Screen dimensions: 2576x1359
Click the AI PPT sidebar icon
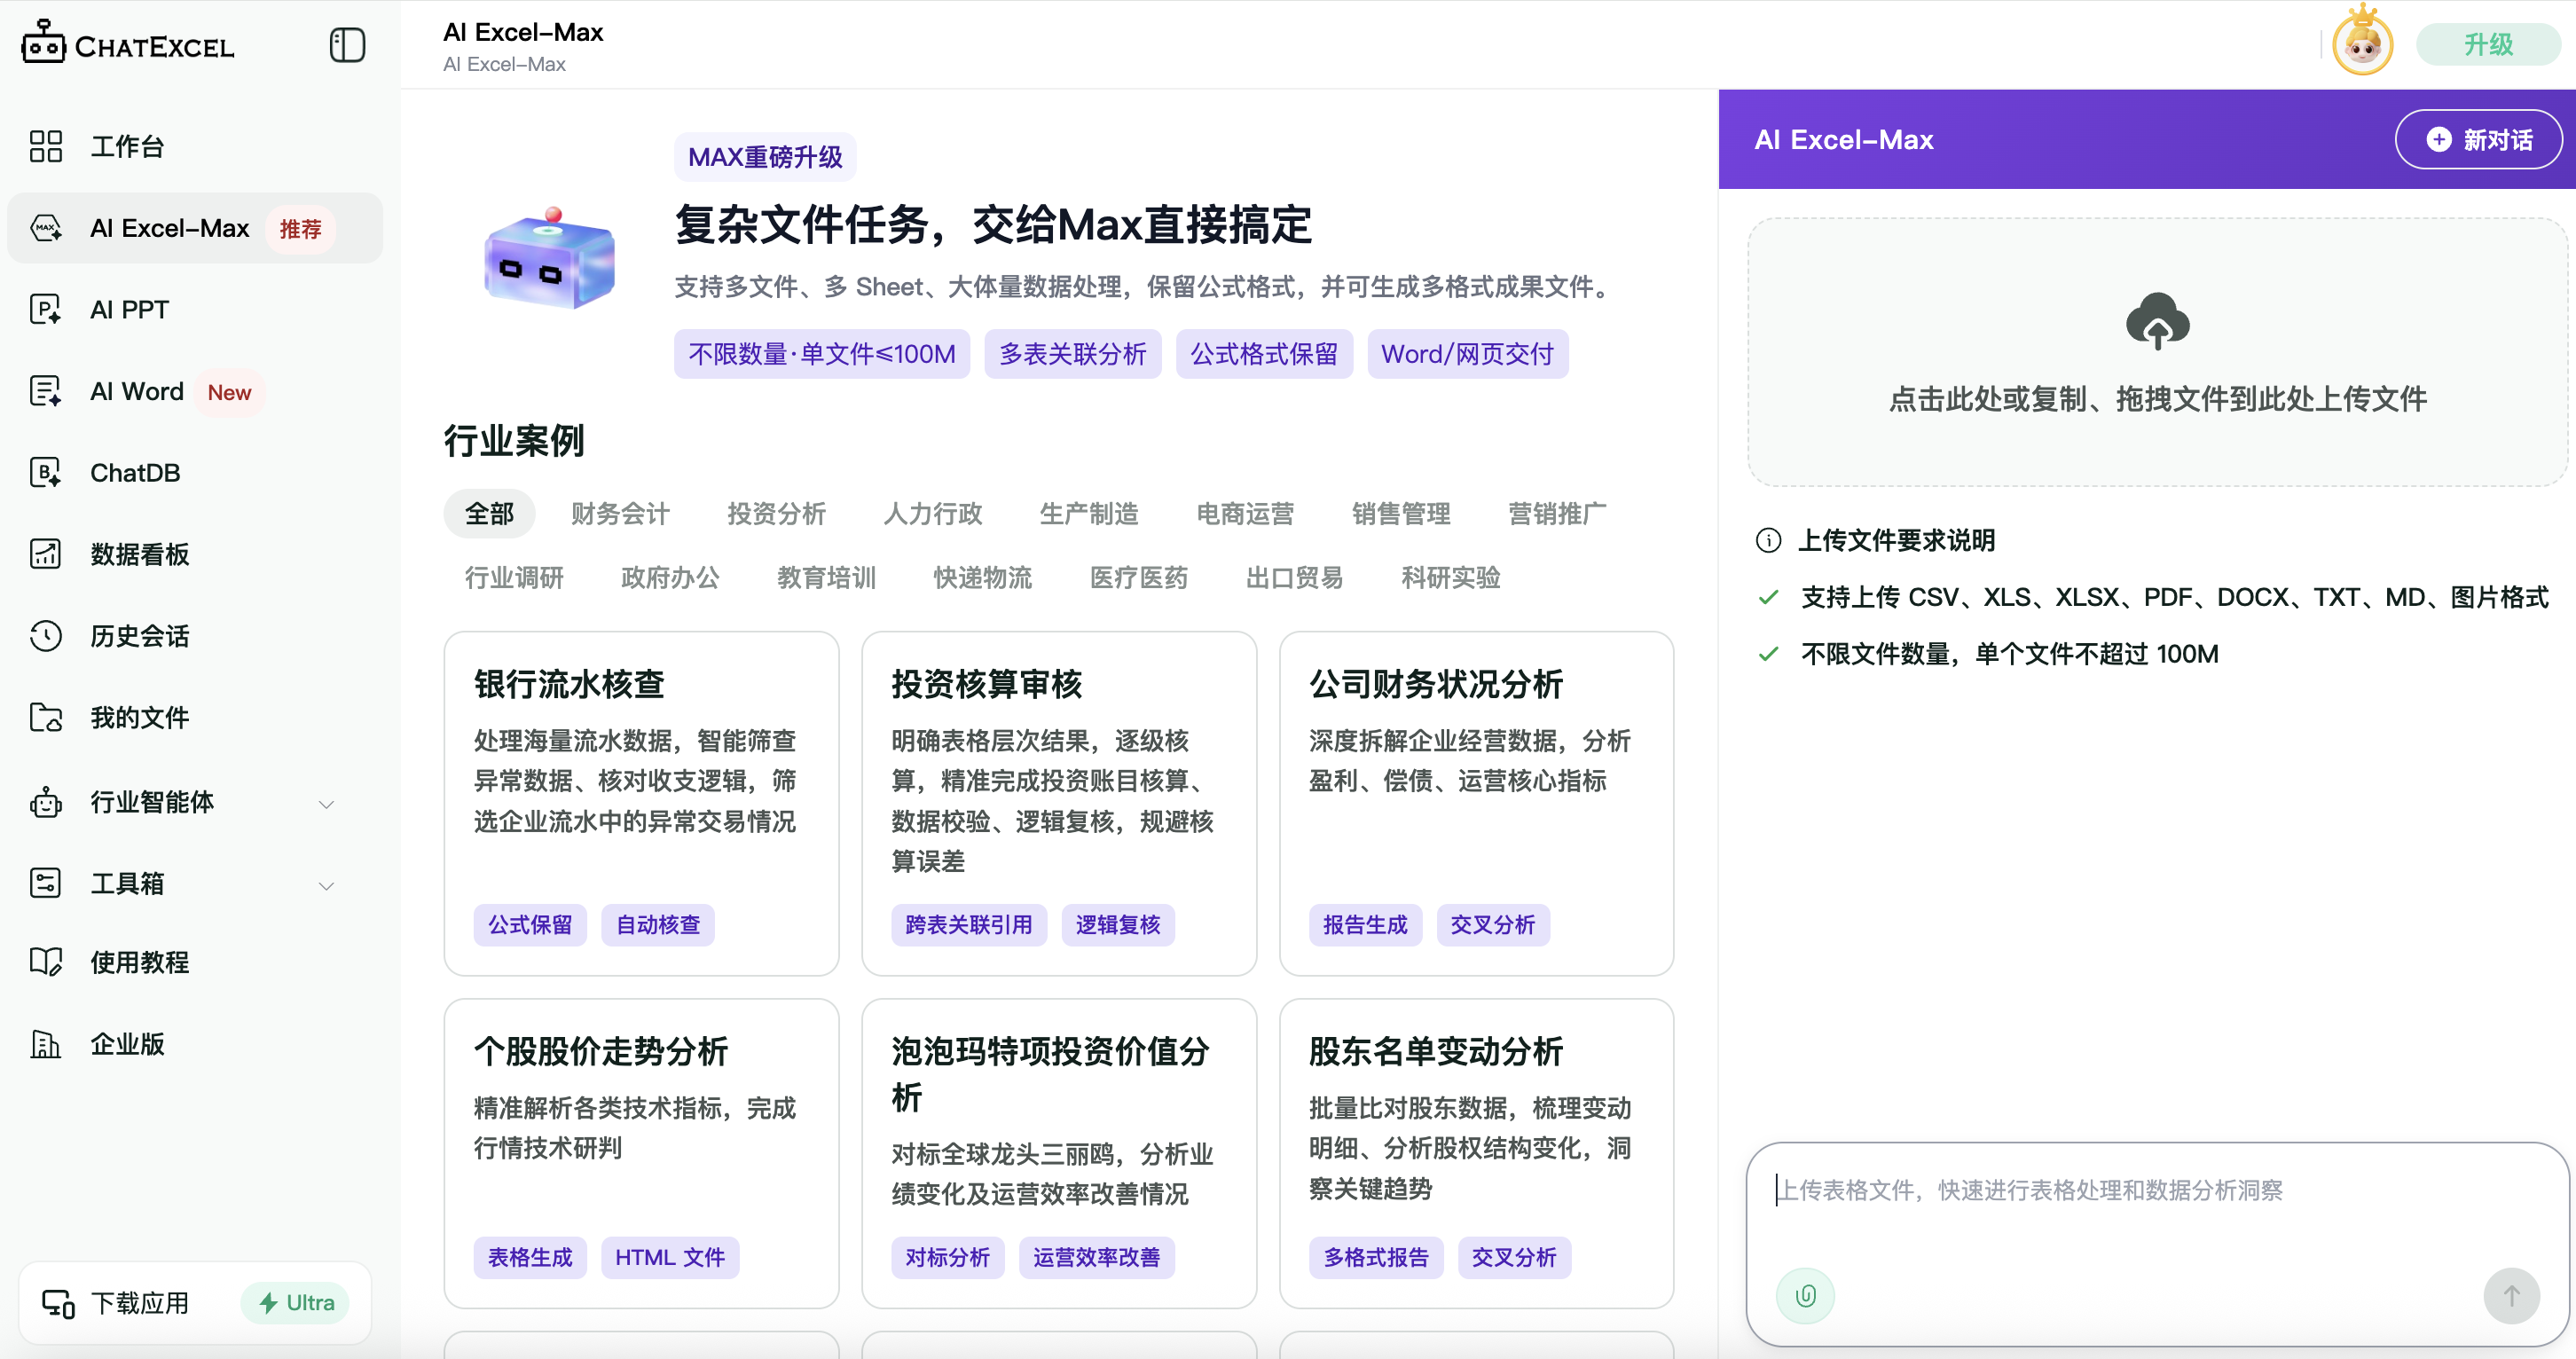tap(46, 309)
